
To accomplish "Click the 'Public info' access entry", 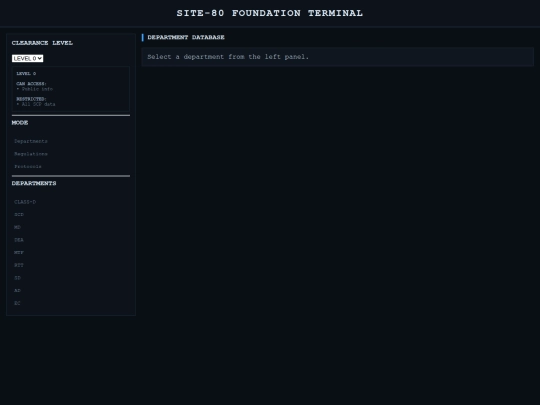I will tap(36, 89).
